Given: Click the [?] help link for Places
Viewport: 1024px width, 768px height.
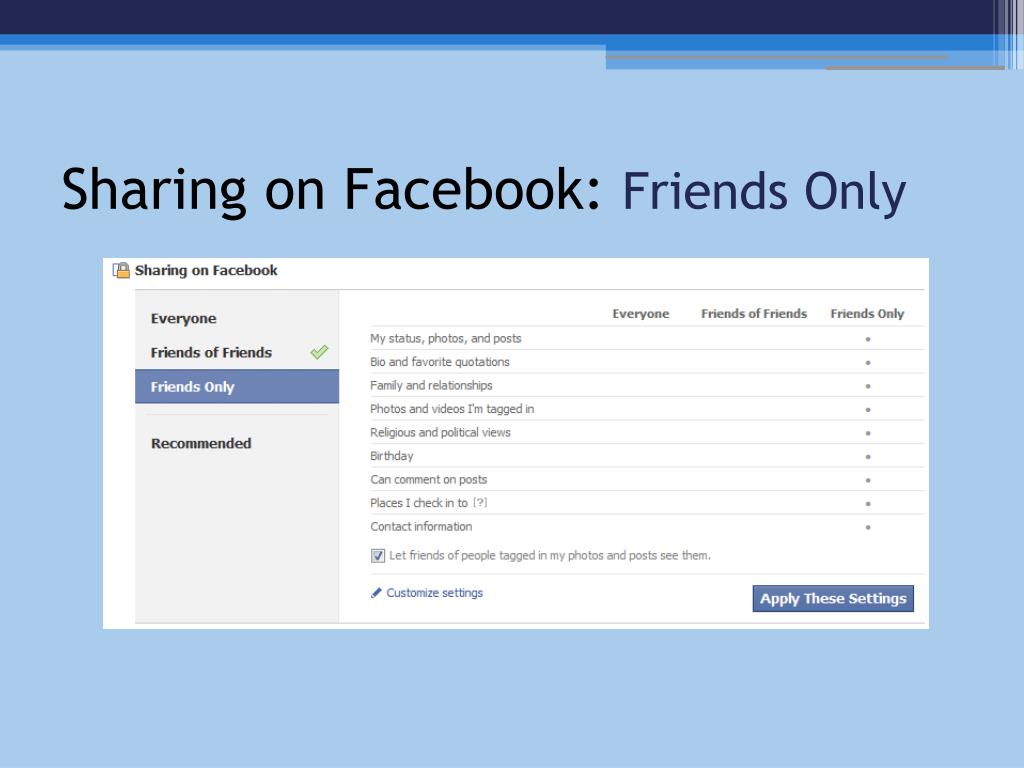Looking at the screenshot, I should pyautogui.click(x=480, y=503).
